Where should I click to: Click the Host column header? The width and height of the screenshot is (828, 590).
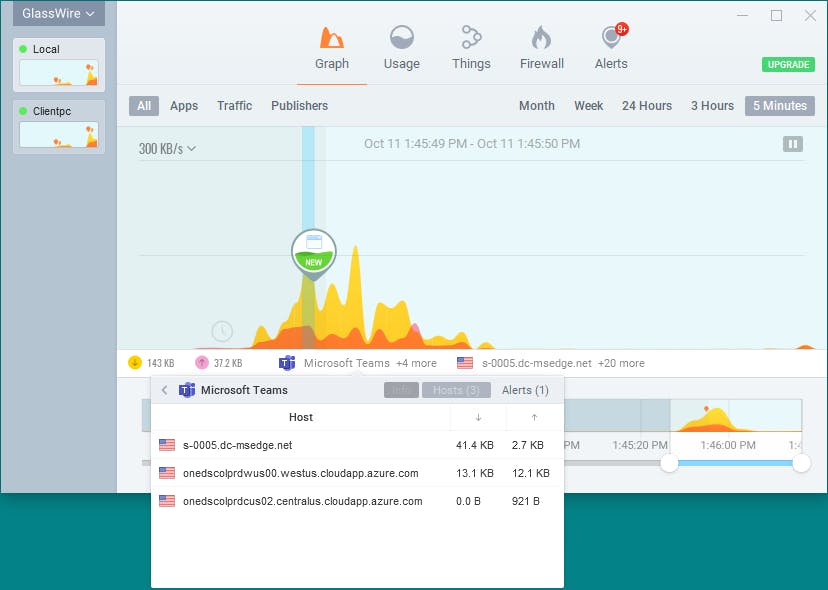(300, 417)
